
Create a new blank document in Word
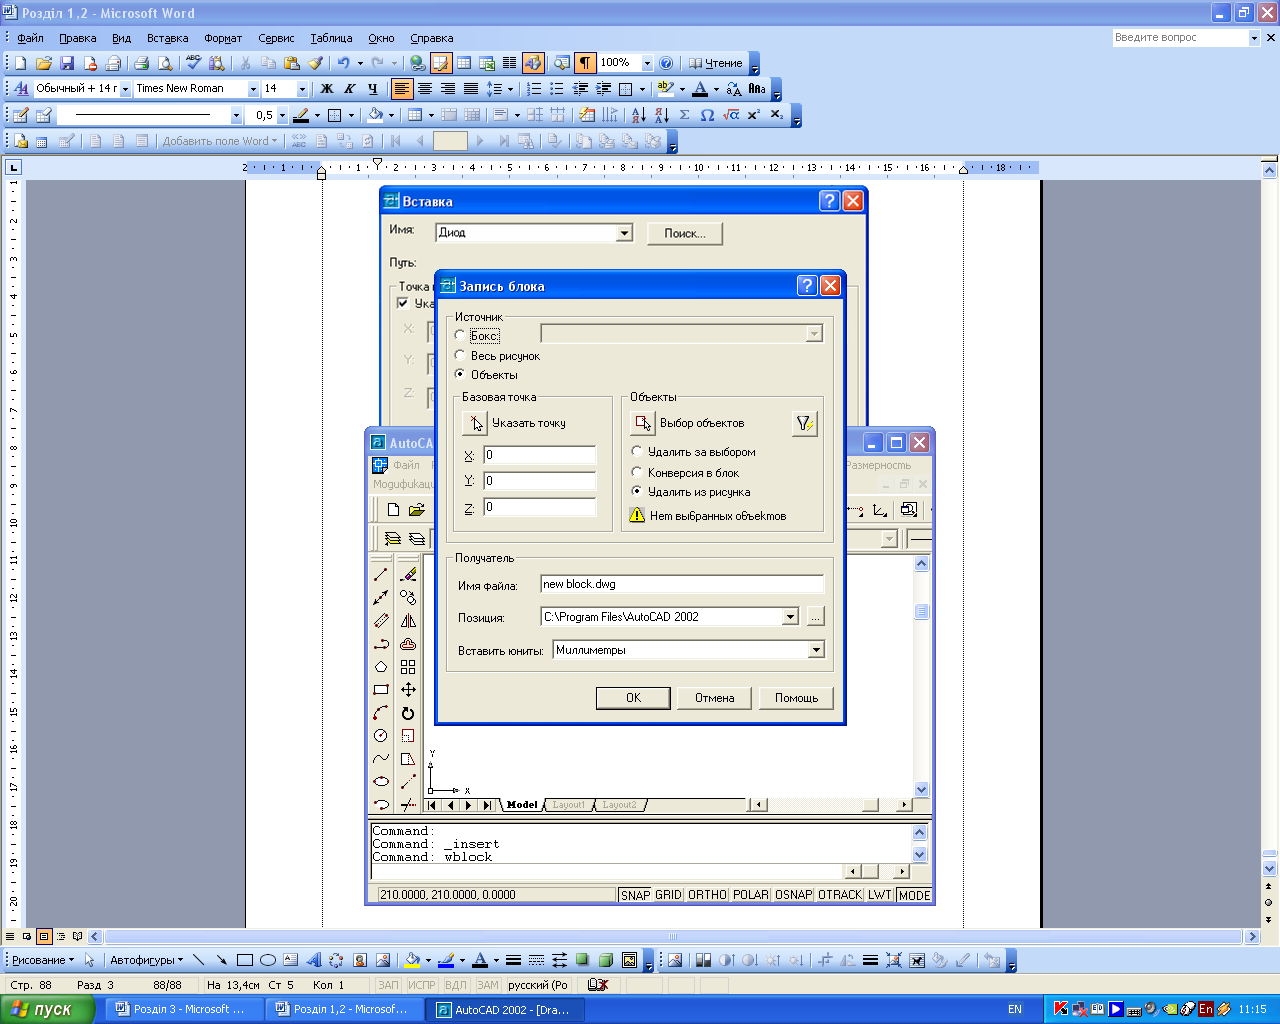pyautogui.click(x=20, y=63)
